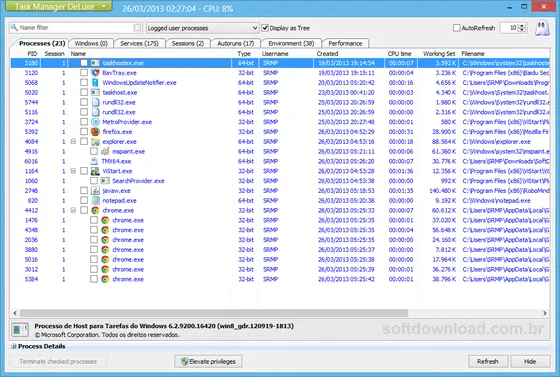Click the Hide button

[530, 361]
